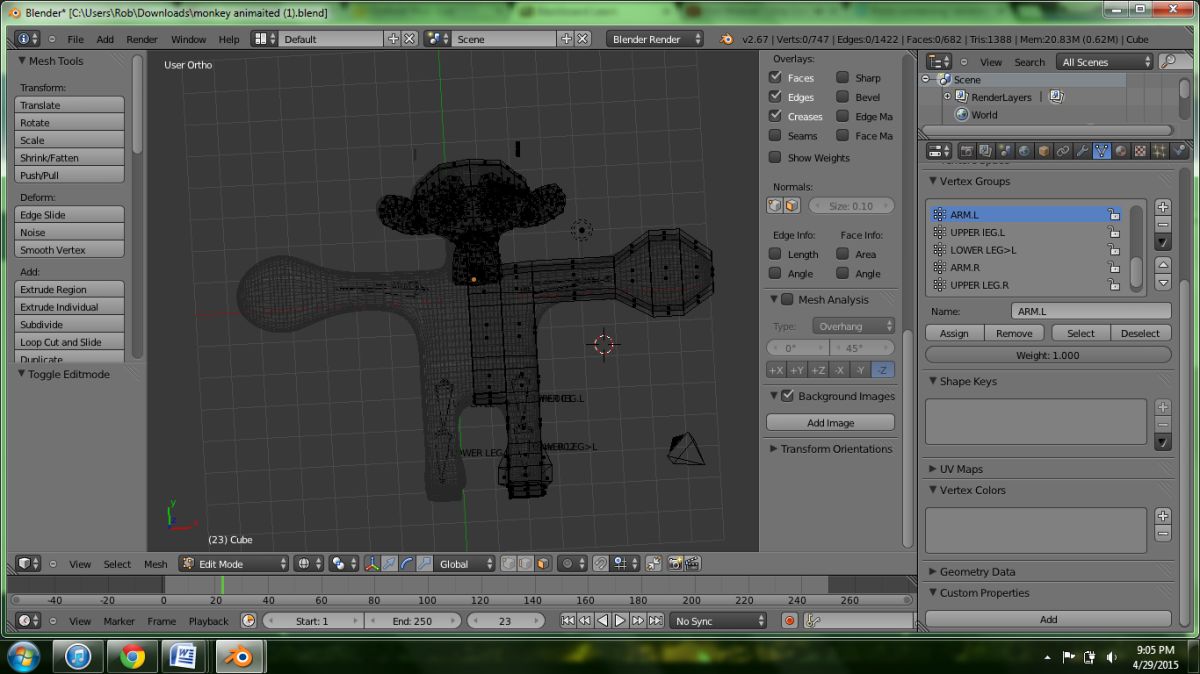Enable the face Area info checkbox
The height and width of the screenshot is (674, 1200).
[x=843, y=254]
